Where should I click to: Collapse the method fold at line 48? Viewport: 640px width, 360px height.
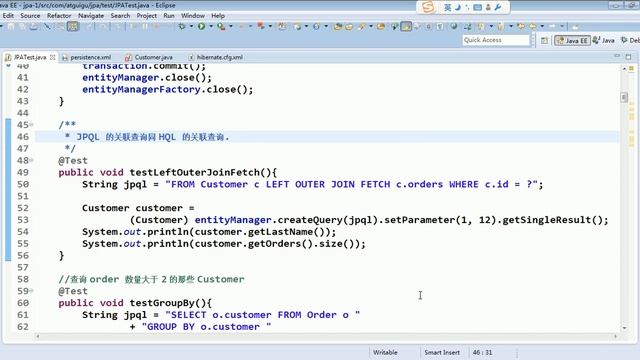point(31,160)
